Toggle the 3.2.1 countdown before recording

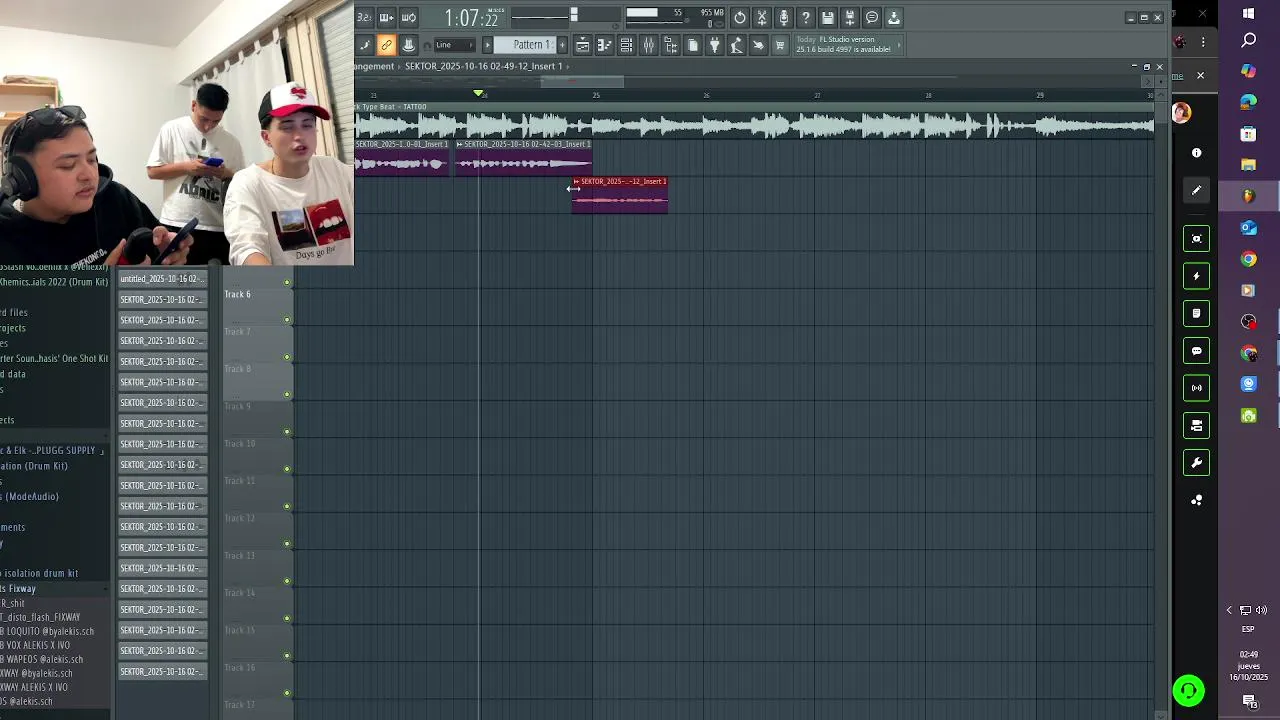pyautogui.click(x=365, y=18)
